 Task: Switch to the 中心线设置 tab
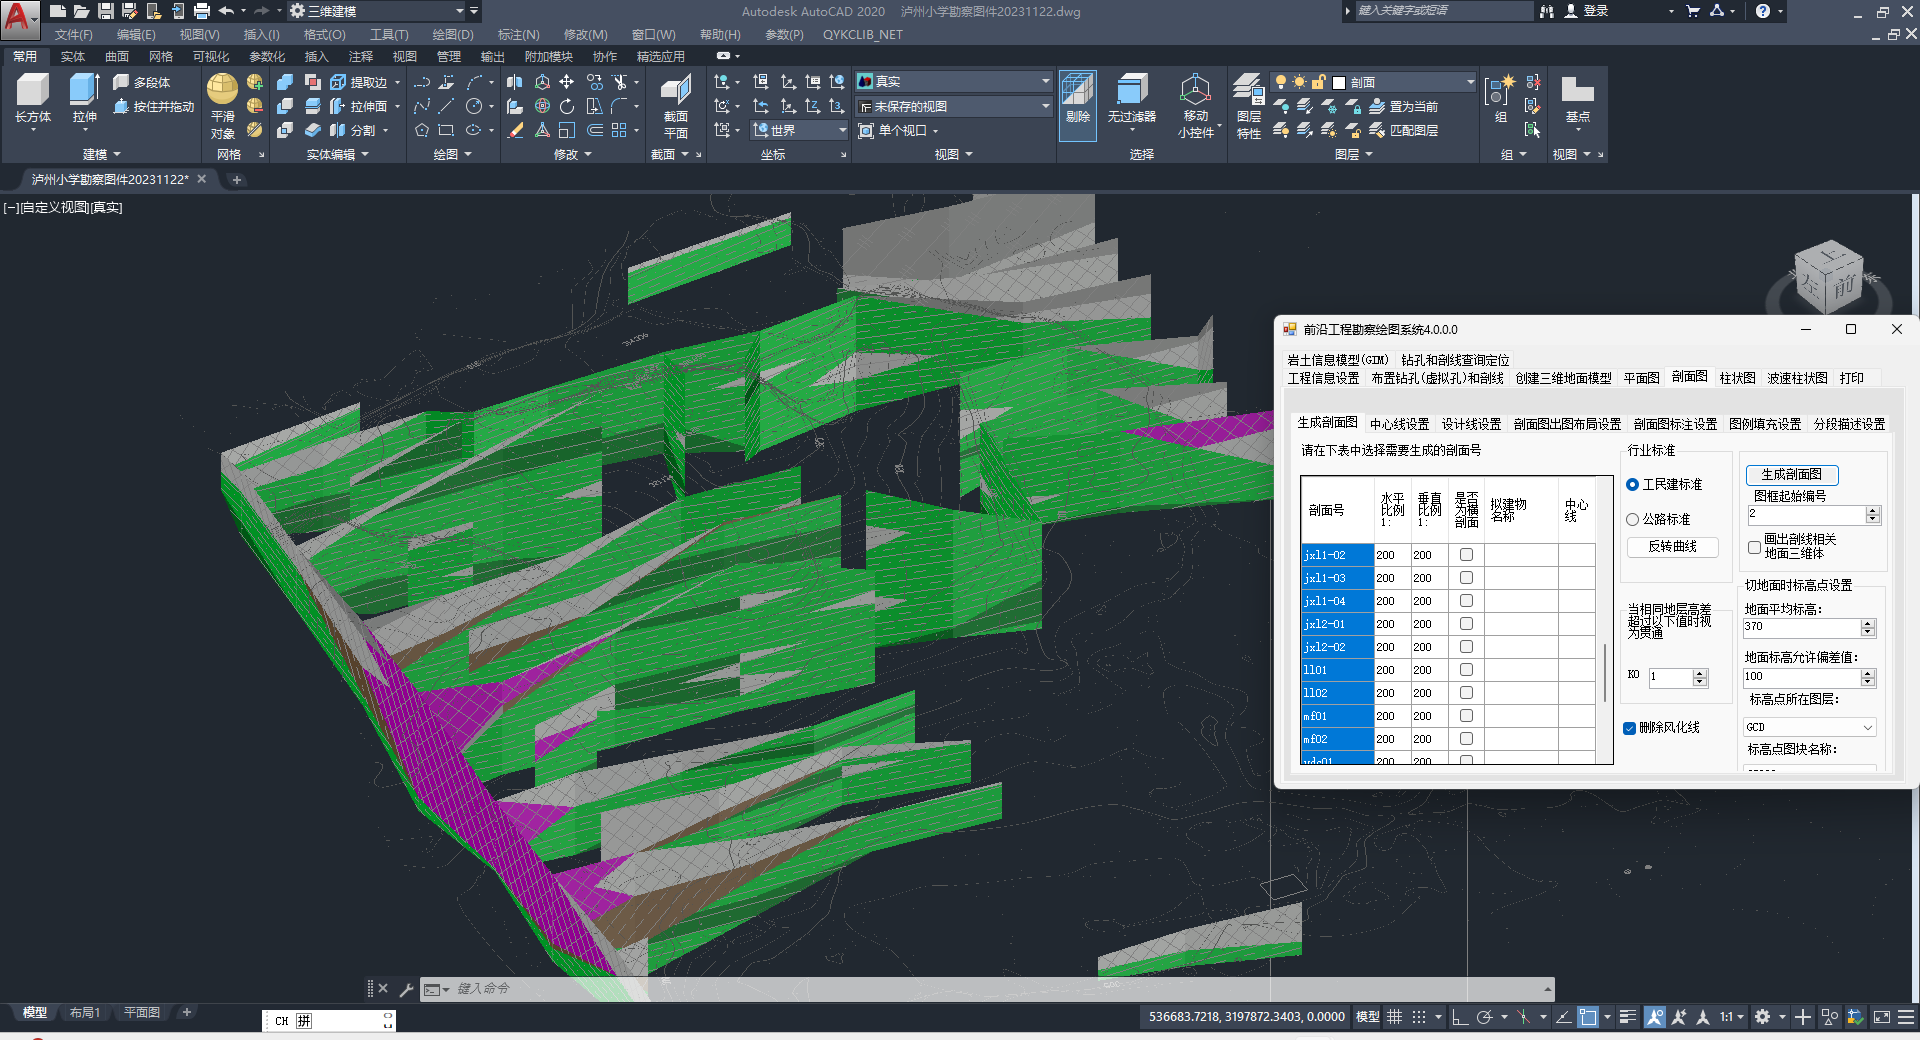[1399, 424]
